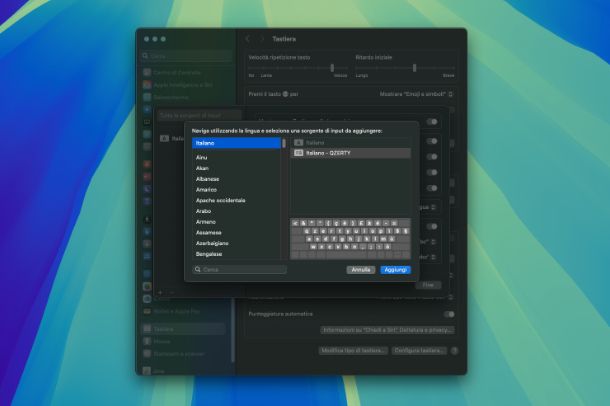Select Italiano in the language list
The height and width of the screenshot is (406, 610).
click(236, 143)
